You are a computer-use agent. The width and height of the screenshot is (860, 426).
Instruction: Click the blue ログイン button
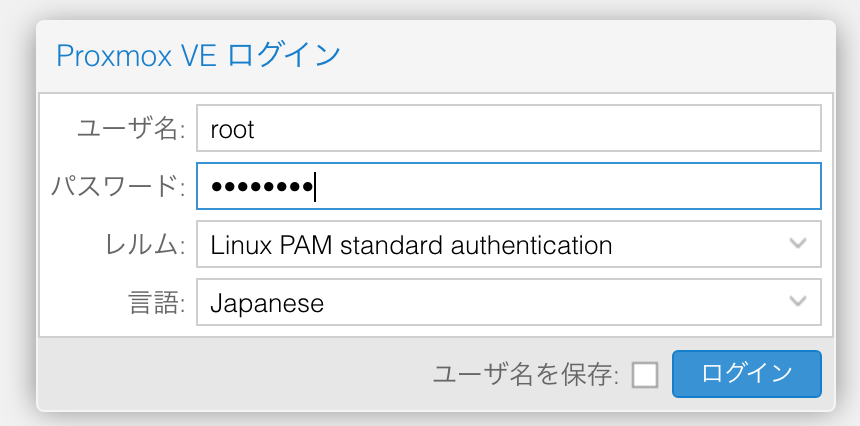click(746, 374)
